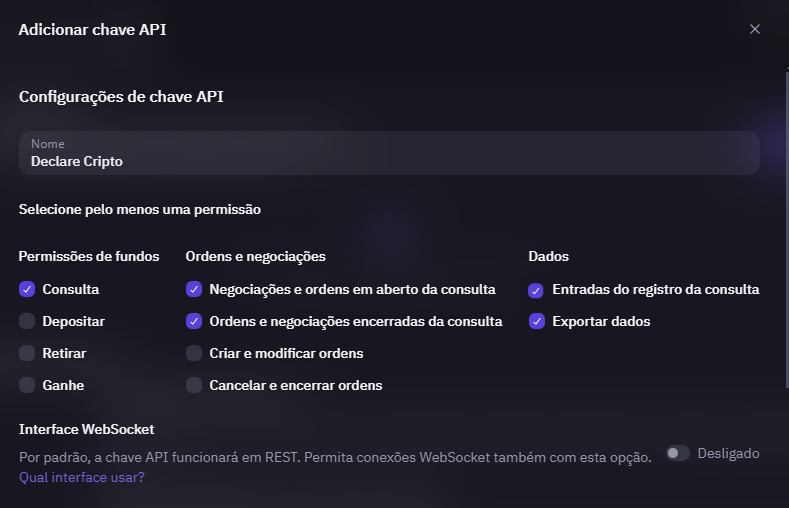Close the Adicionar chave API dialog
The width and height of the screenshot is (789, 508).
point(755,29)
